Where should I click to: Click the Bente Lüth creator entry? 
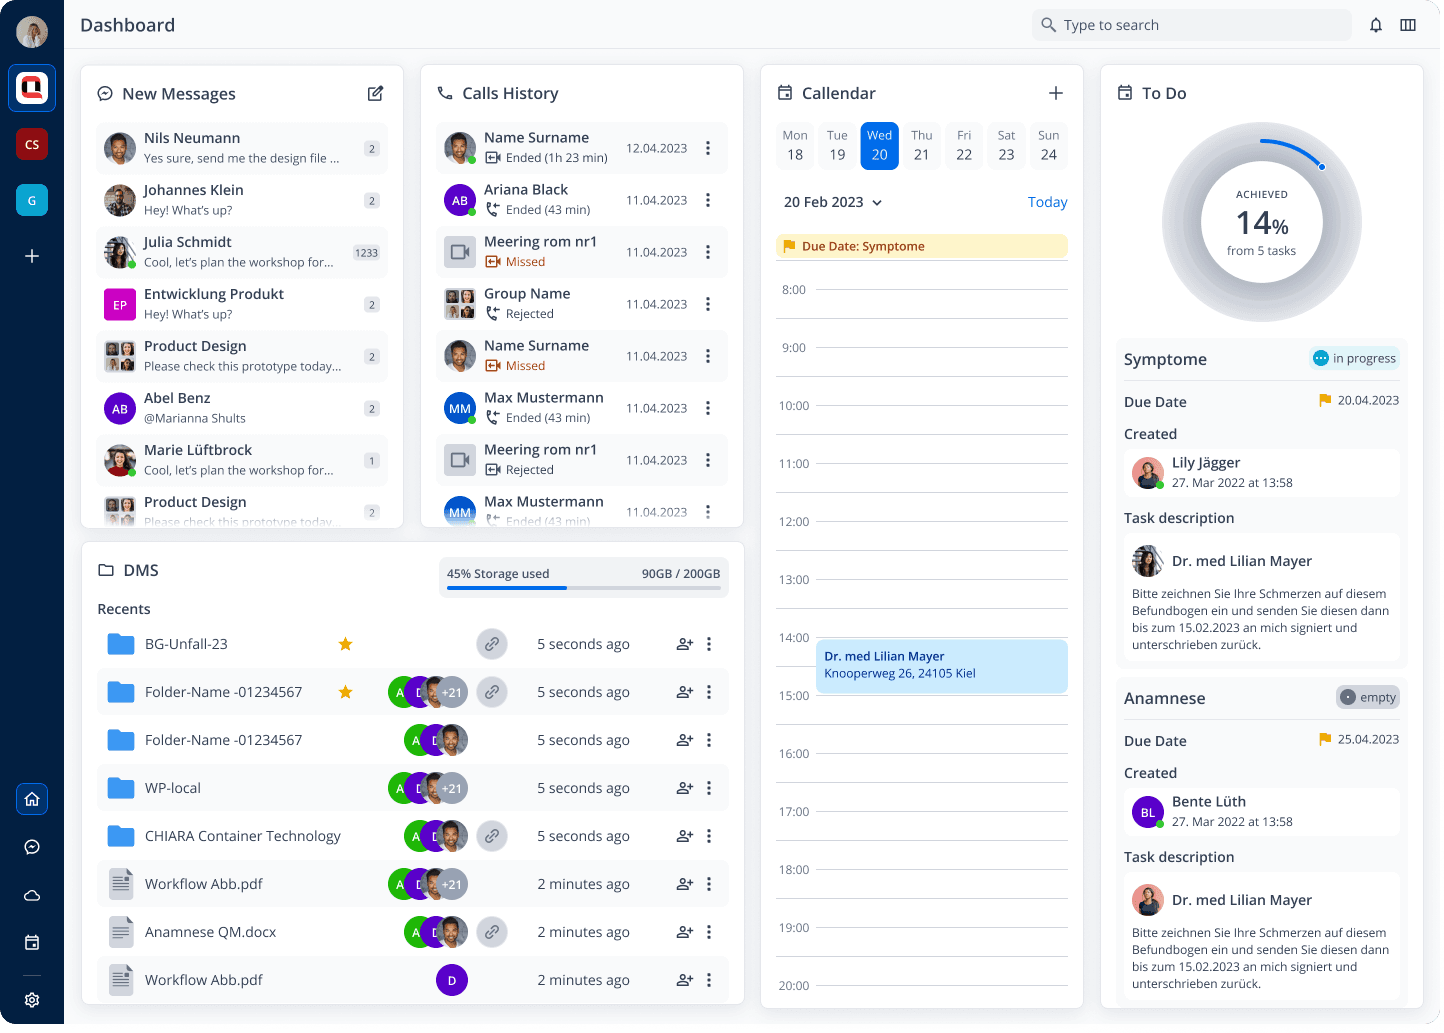click(x=1262, y=811)
